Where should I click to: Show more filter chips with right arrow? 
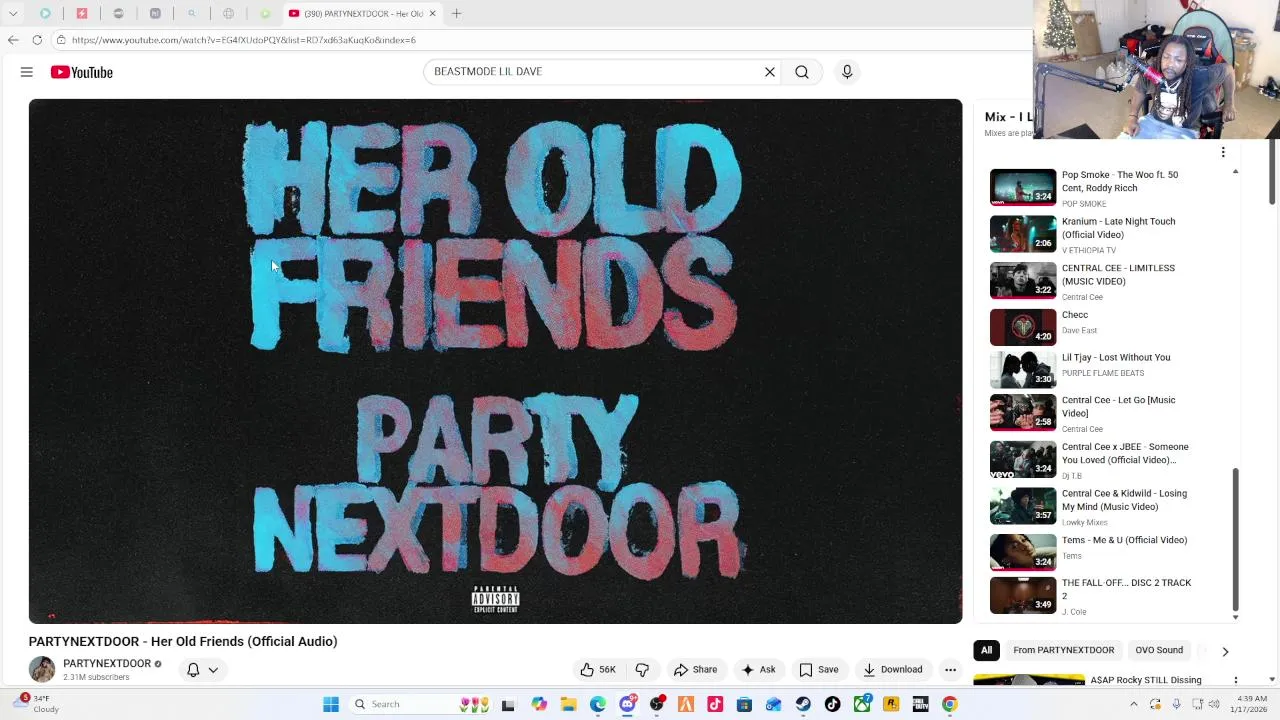1225,651
